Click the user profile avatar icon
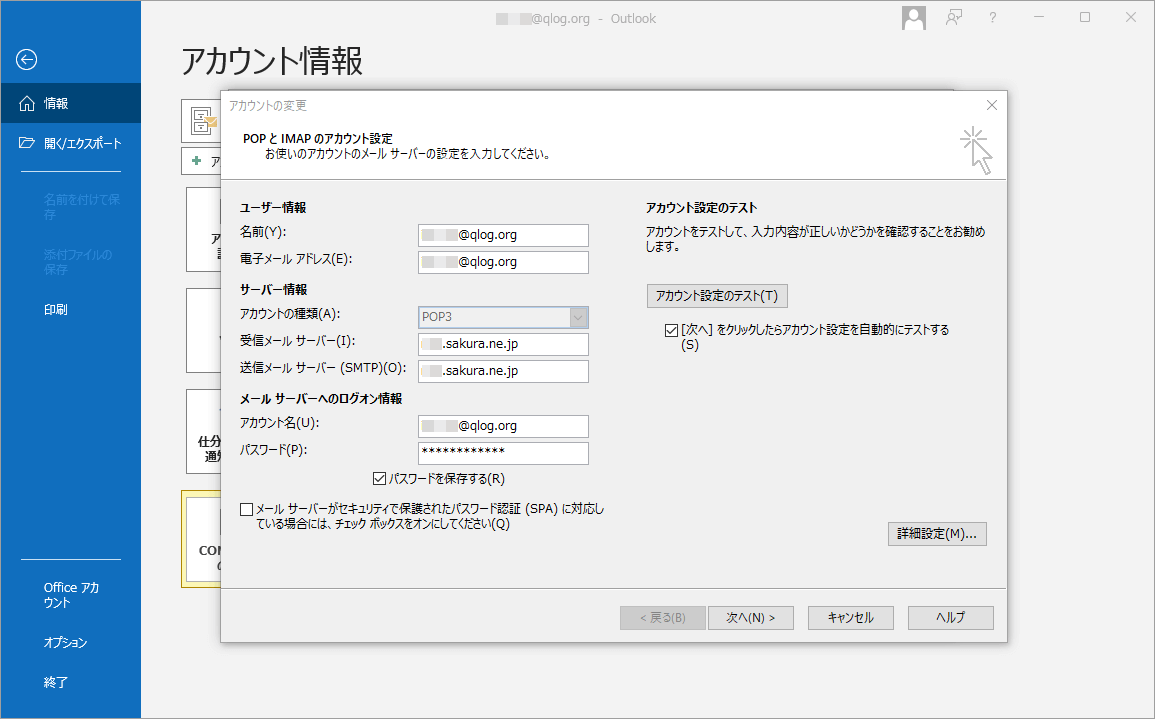1155x719 pixels. (x=913, y=18)
